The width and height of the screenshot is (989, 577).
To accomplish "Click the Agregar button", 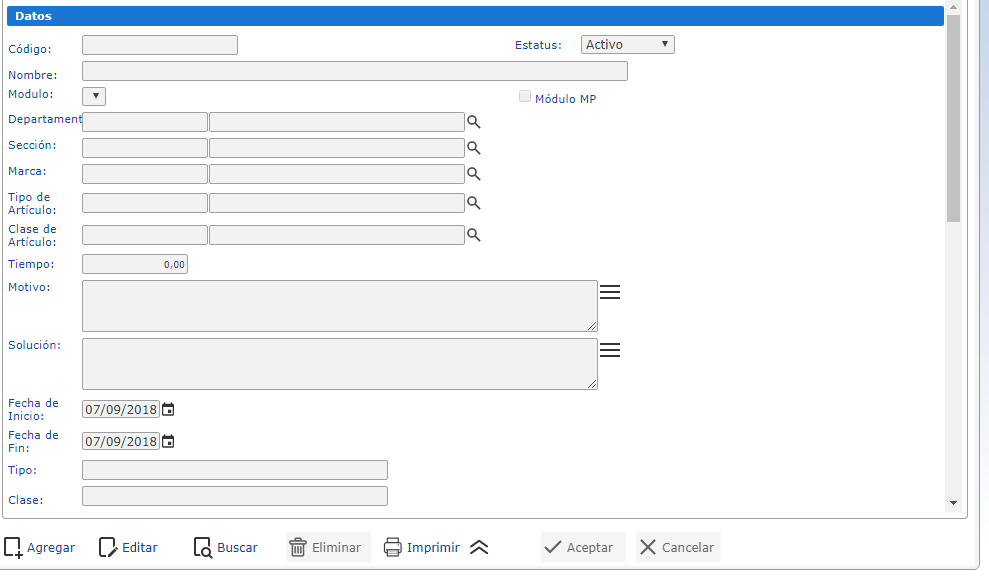I will pyautogui.click(x=40, y=547).
